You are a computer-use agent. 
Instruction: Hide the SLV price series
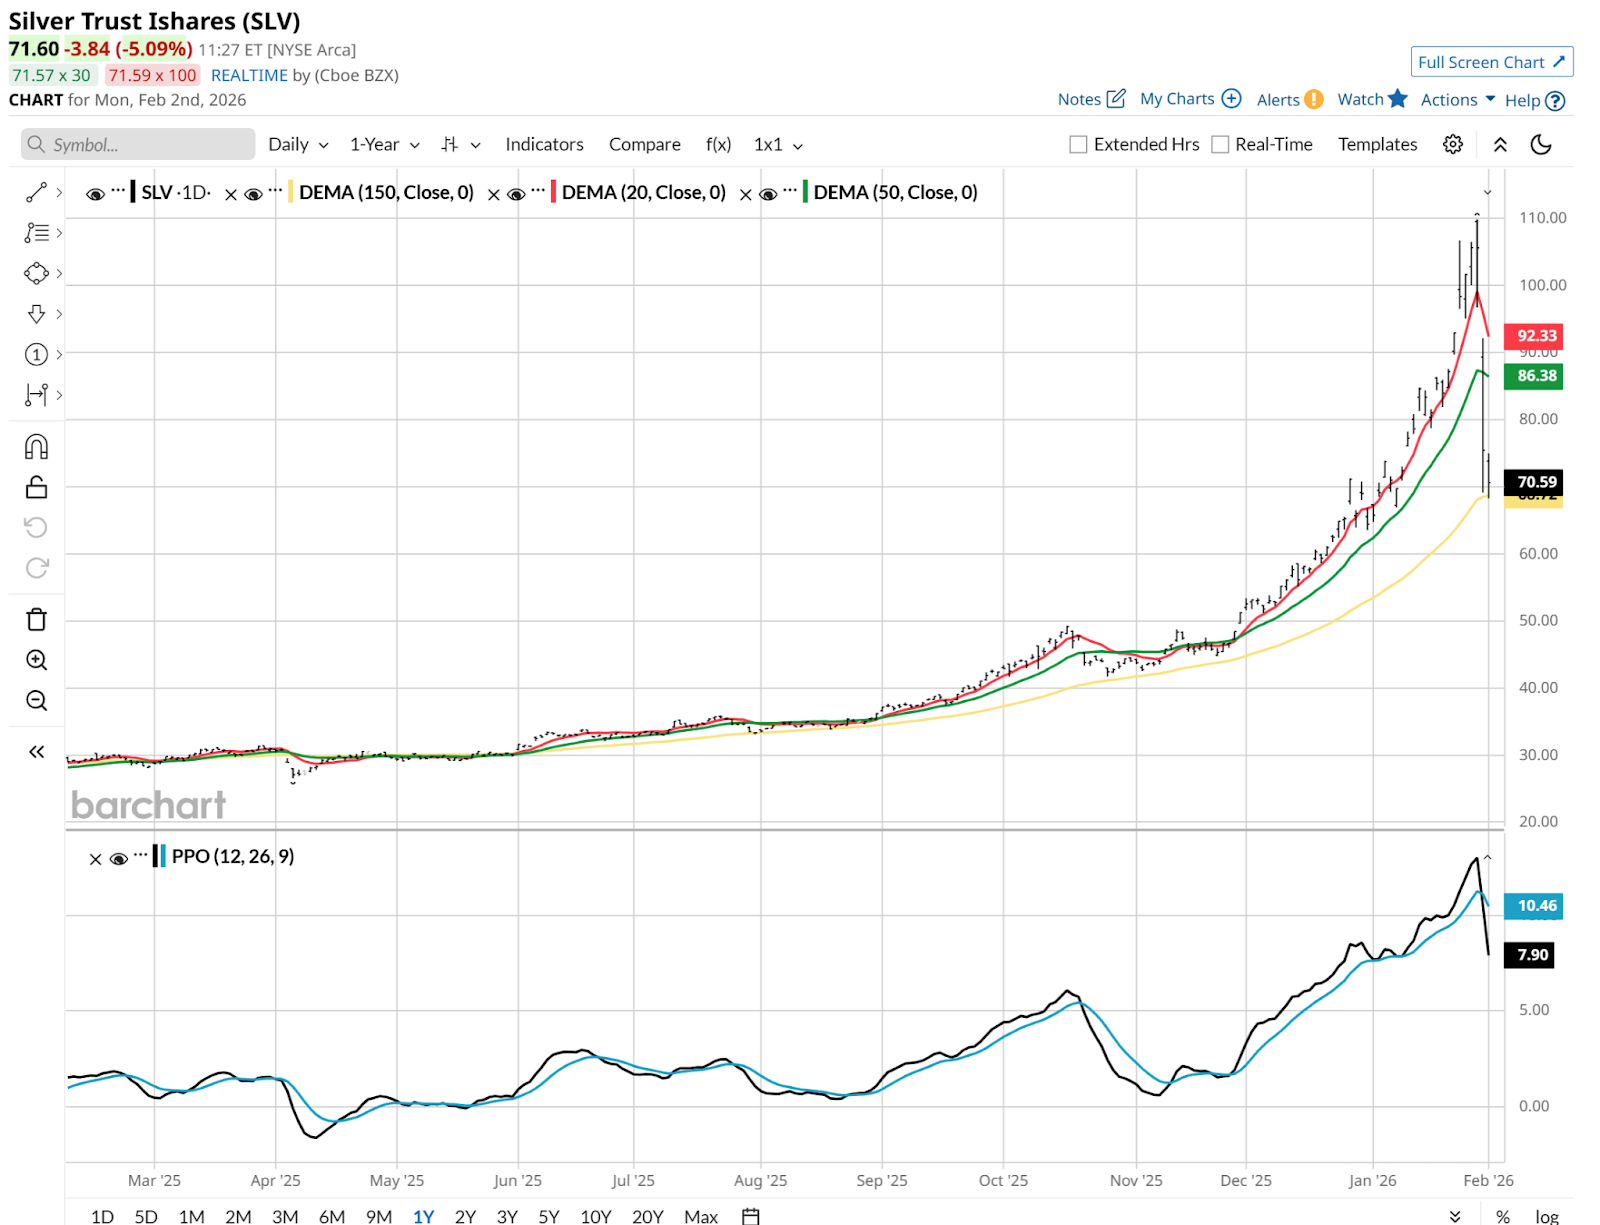[95, 194]
